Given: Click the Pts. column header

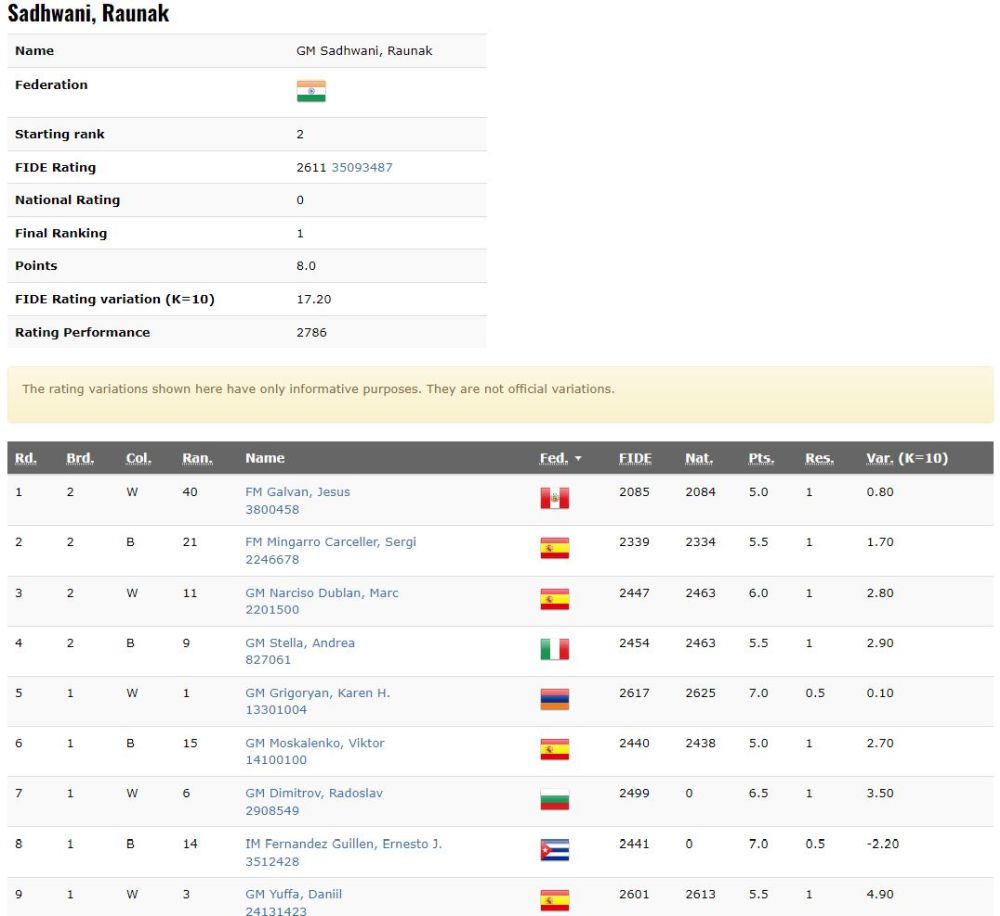Looking at the screenshot, I should click(x=761, y=458).
